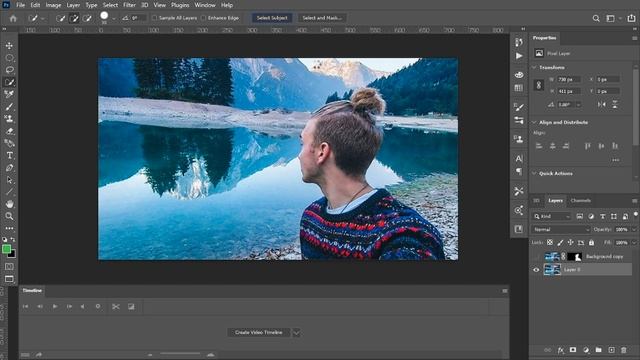Click the Select Subject button

(x=272, y=18)
